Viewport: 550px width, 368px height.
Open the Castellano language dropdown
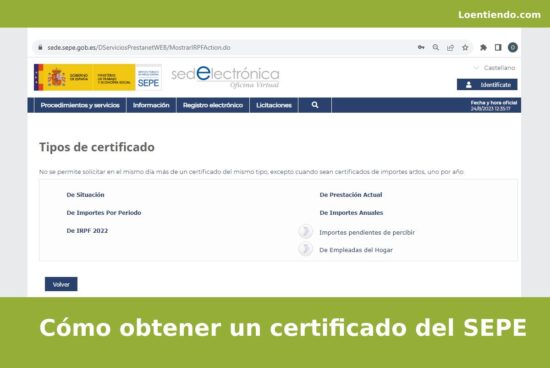[x=495, y=68]
